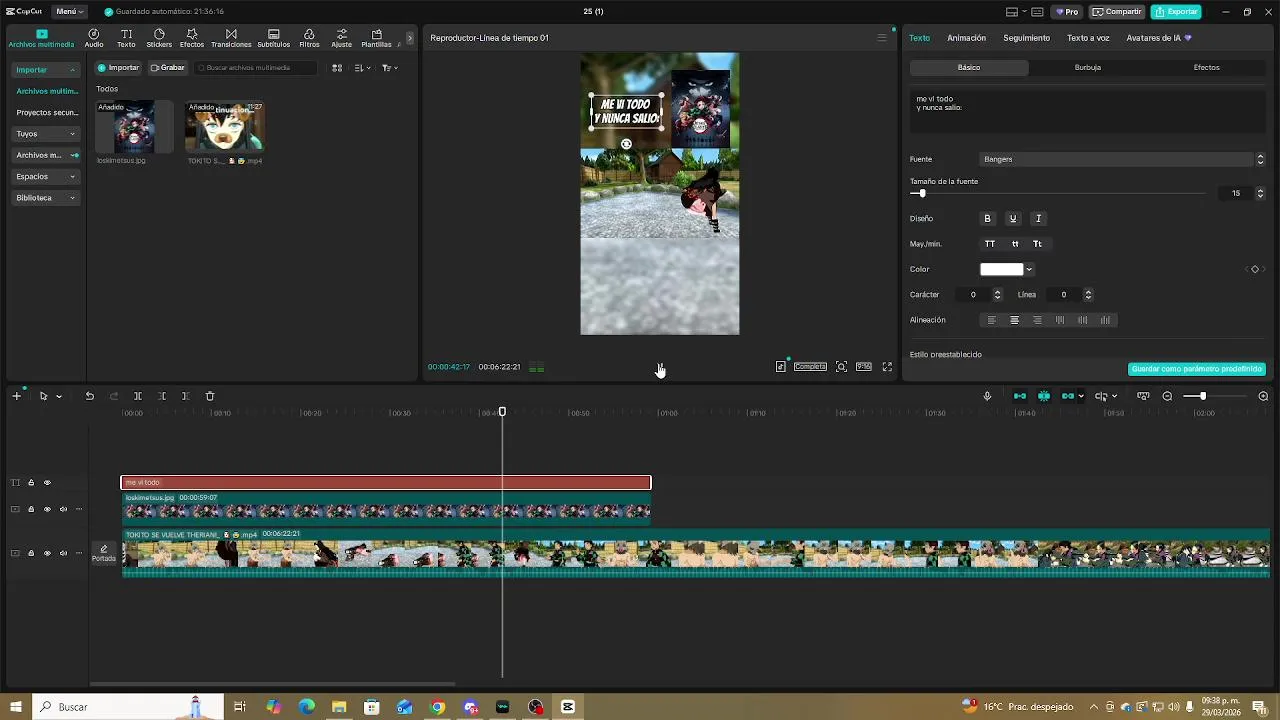This screenshot has height=720, width=1280.
Task: Expand the Espacios sidebar section
Action: click(x=46, y=176)
